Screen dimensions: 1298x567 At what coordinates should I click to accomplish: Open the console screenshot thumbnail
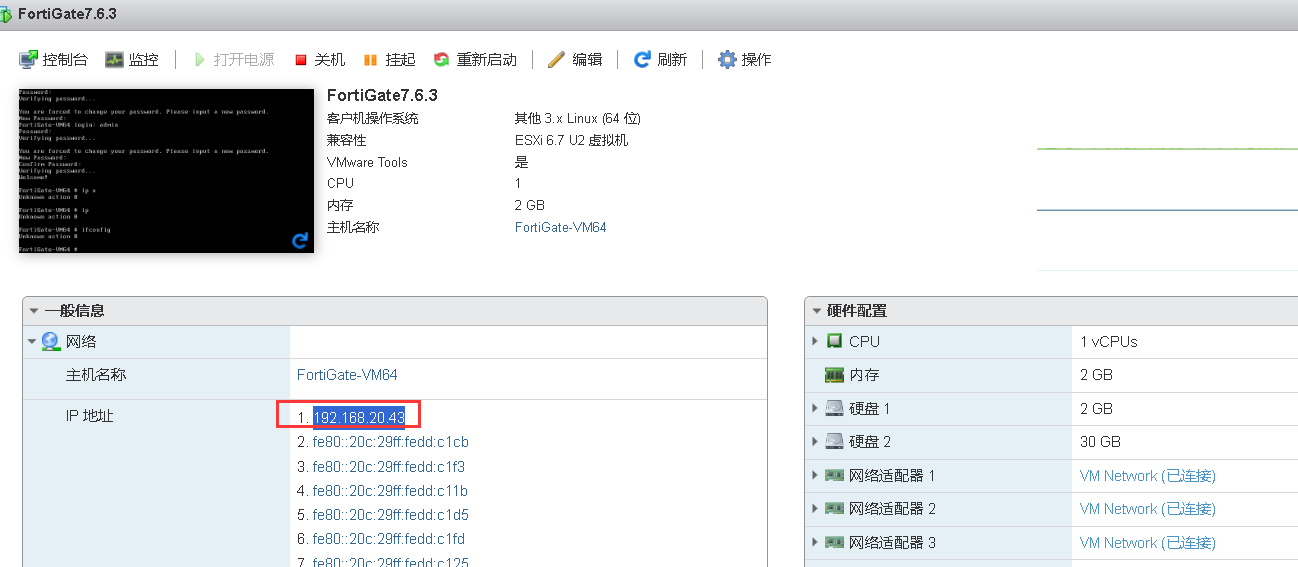(166, 171)
